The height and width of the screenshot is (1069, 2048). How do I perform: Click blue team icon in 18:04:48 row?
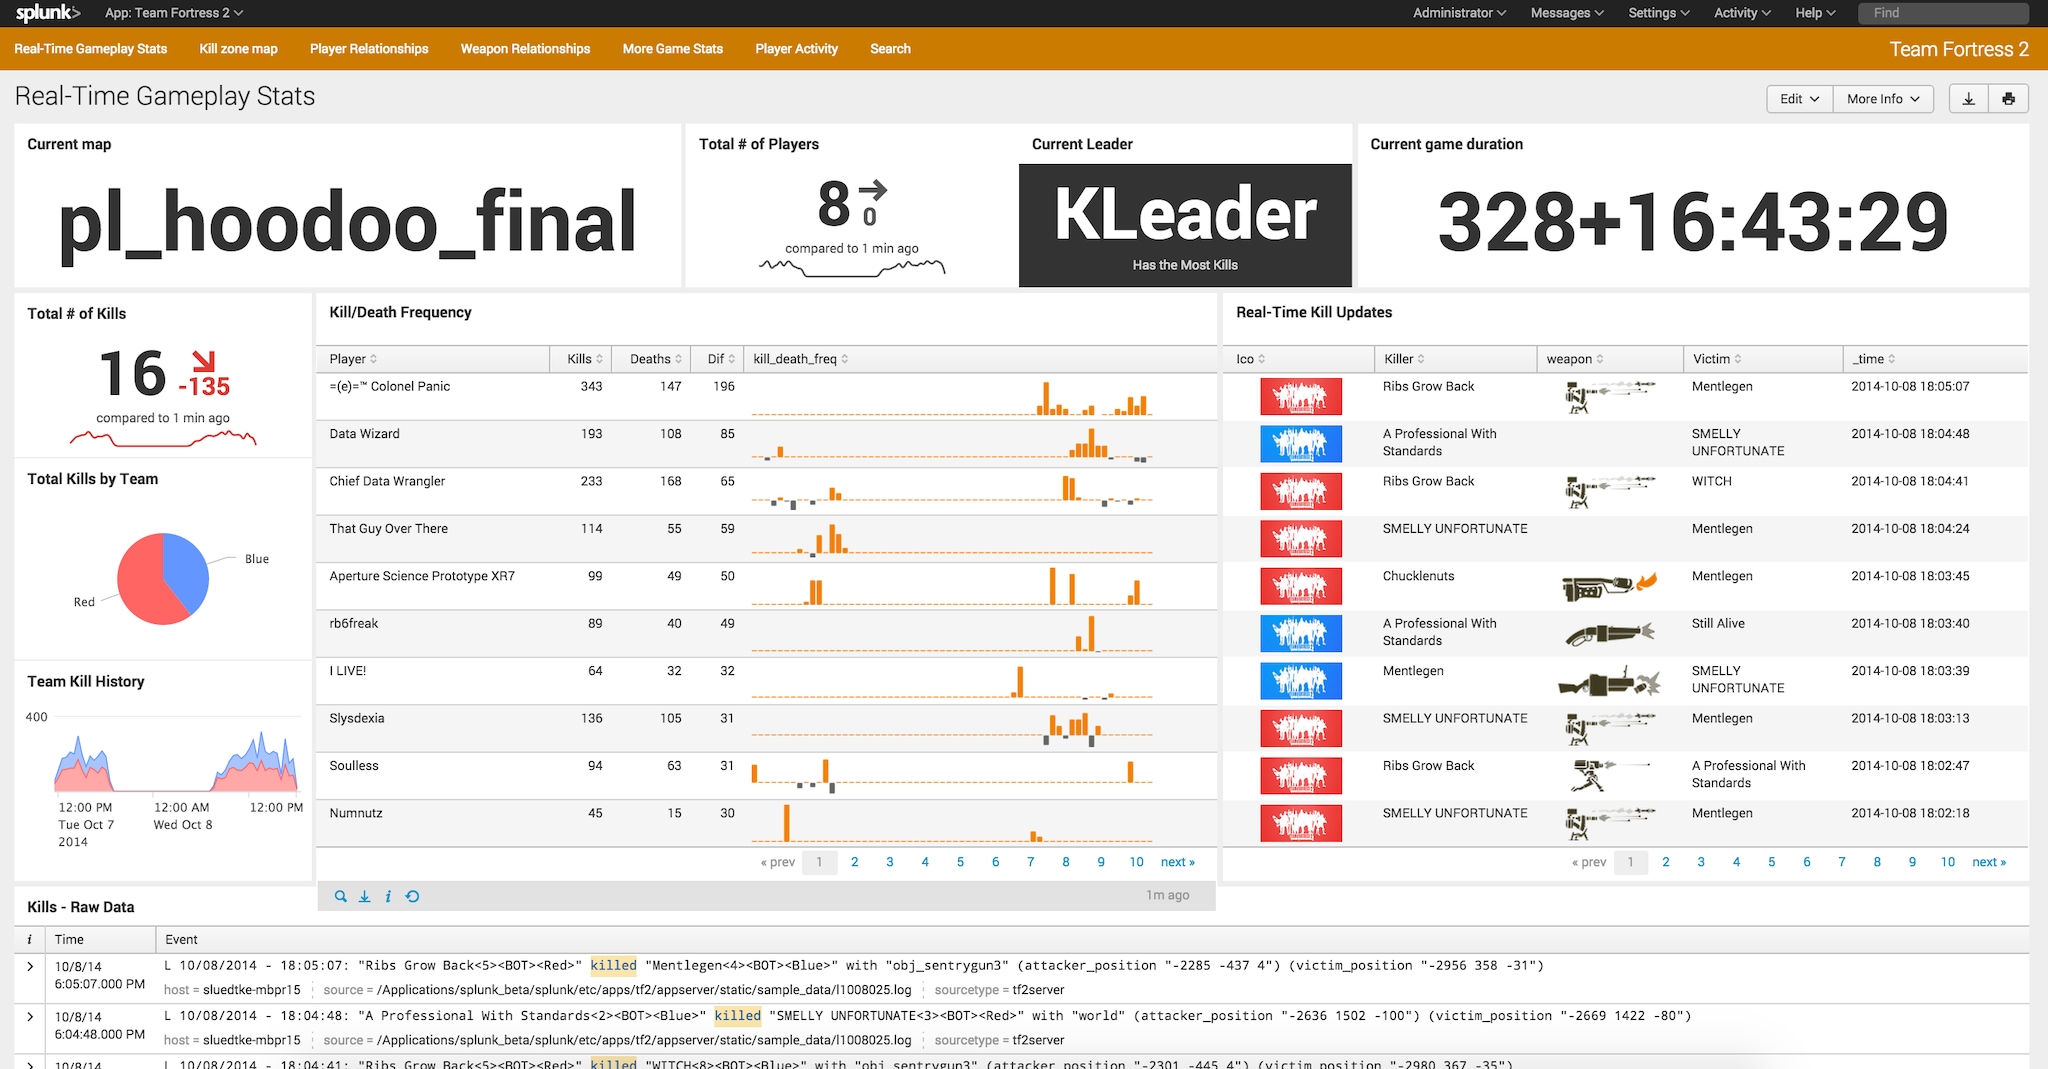(x=1300, y=444)
